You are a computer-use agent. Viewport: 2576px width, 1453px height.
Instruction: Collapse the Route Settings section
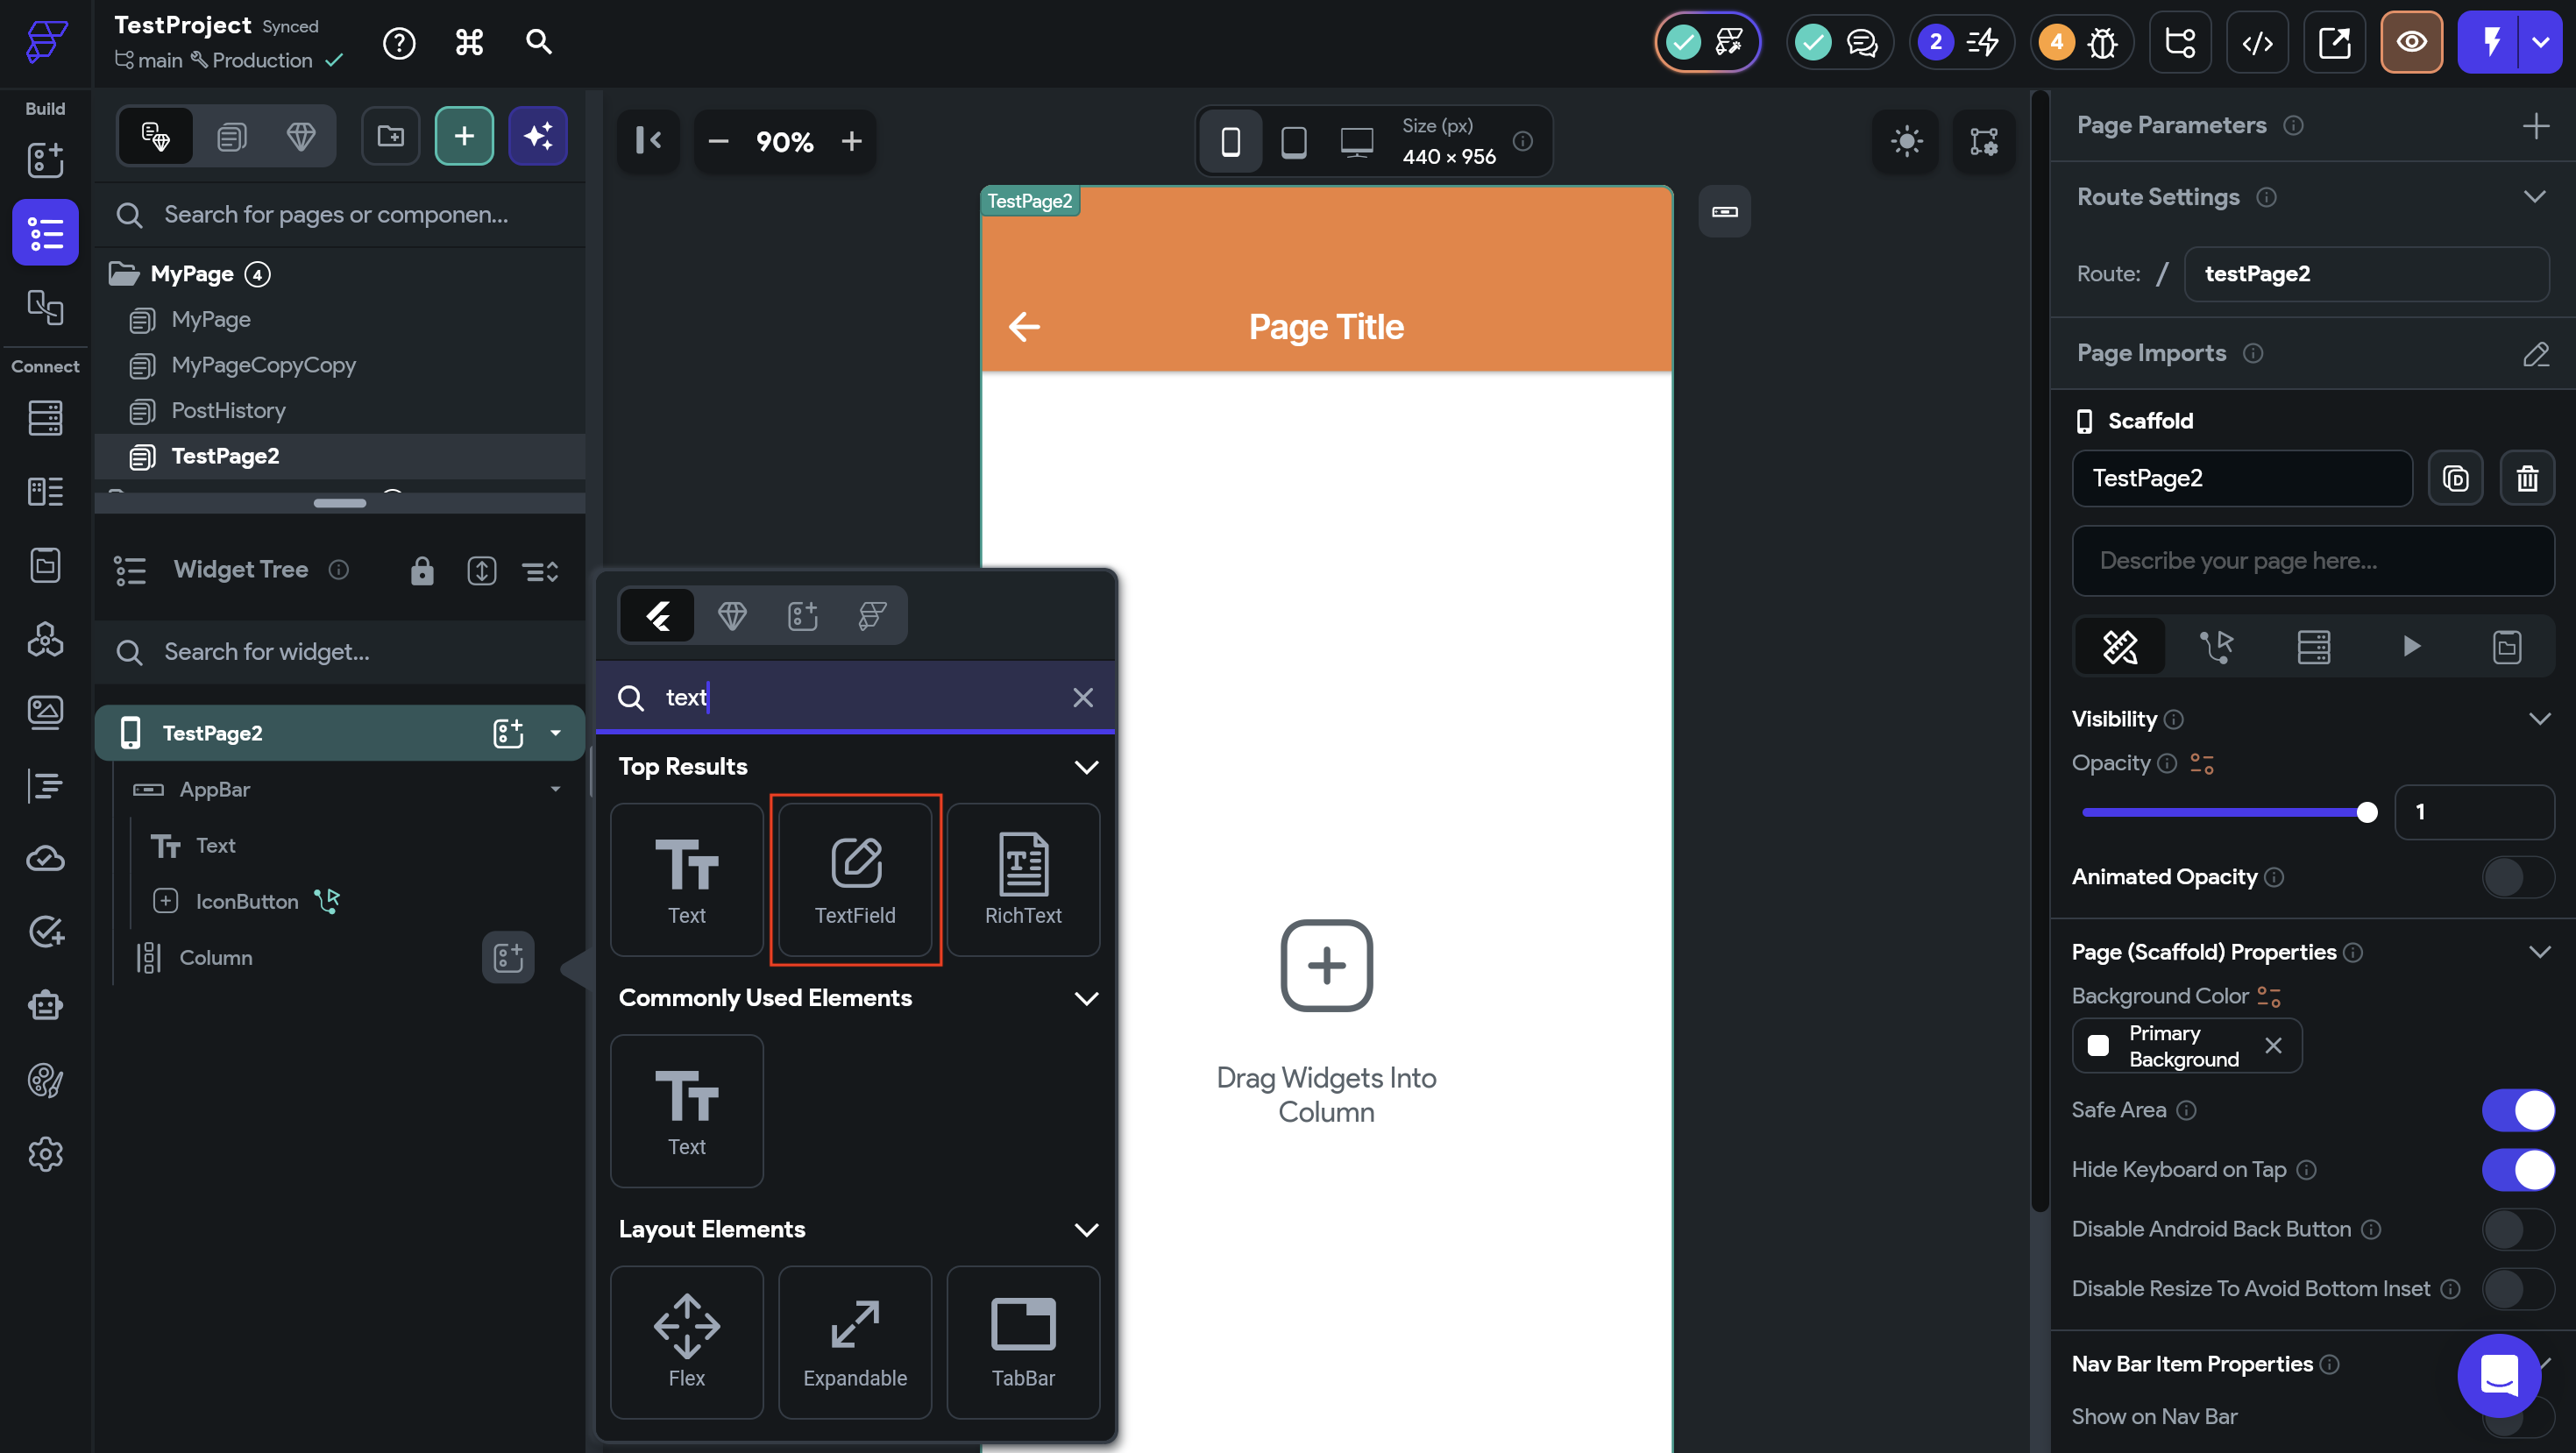pos(2533,197)
